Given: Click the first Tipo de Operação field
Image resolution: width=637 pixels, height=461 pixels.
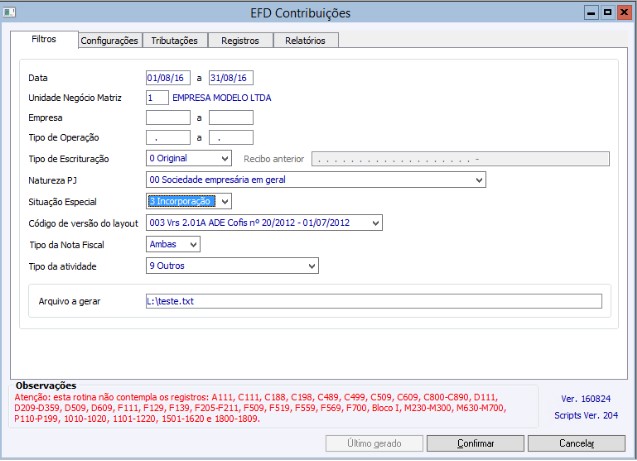Looking at the screenshot, I should click(x=168, y=137).
